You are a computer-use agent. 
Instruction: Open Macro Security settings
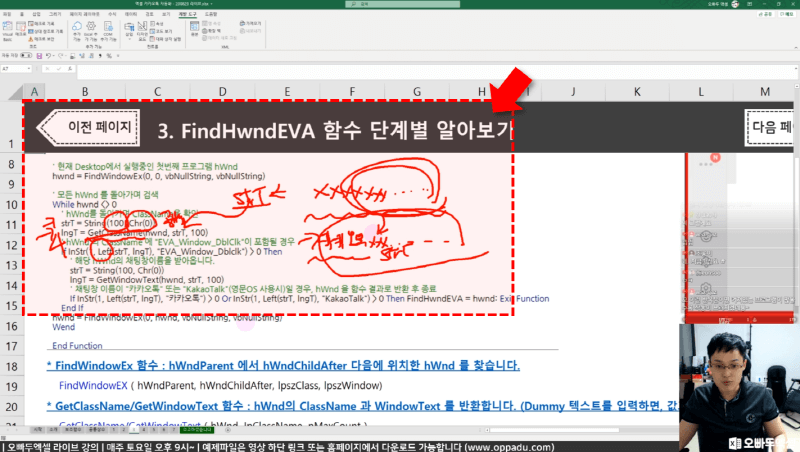pyautogui.click(x=41, y=39)
